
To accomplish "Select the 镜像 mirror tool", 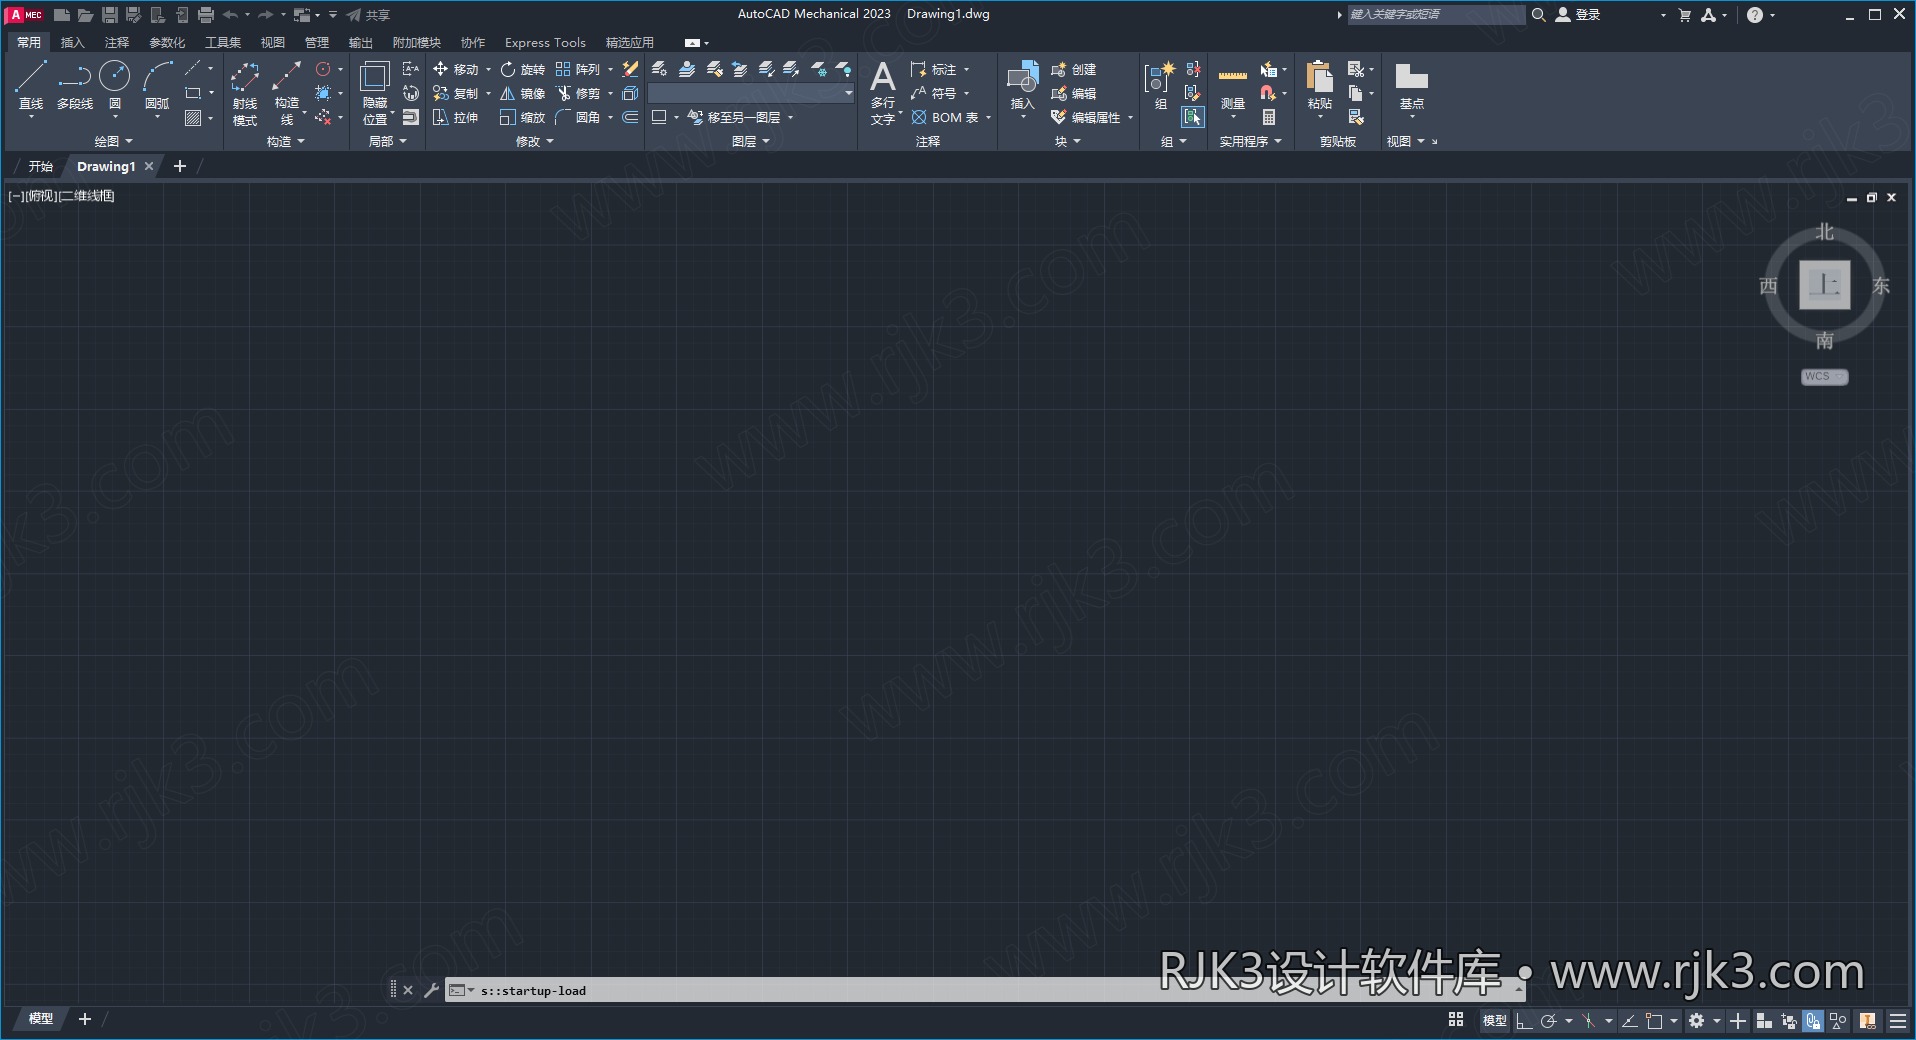I will pyautogui.click(x=522, y=93).
